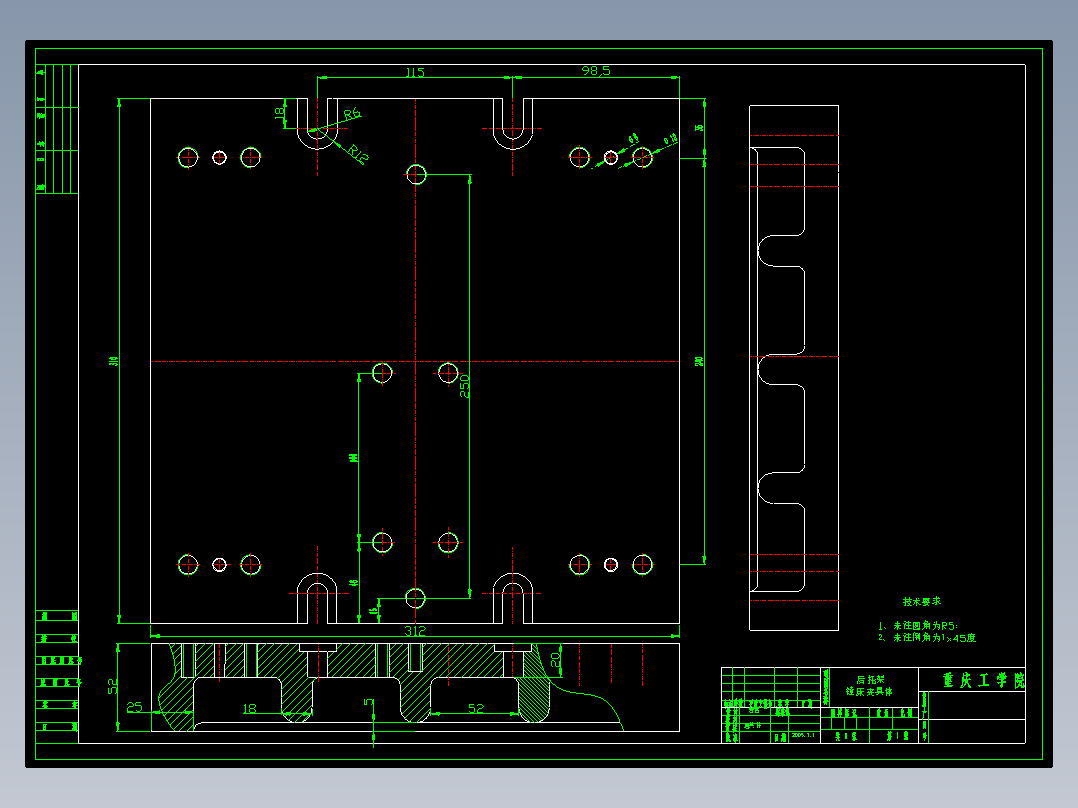Select the horizontal 52 dimension in section view
The height and width of the screenshot is (808, 1078).
pos(476,708)
